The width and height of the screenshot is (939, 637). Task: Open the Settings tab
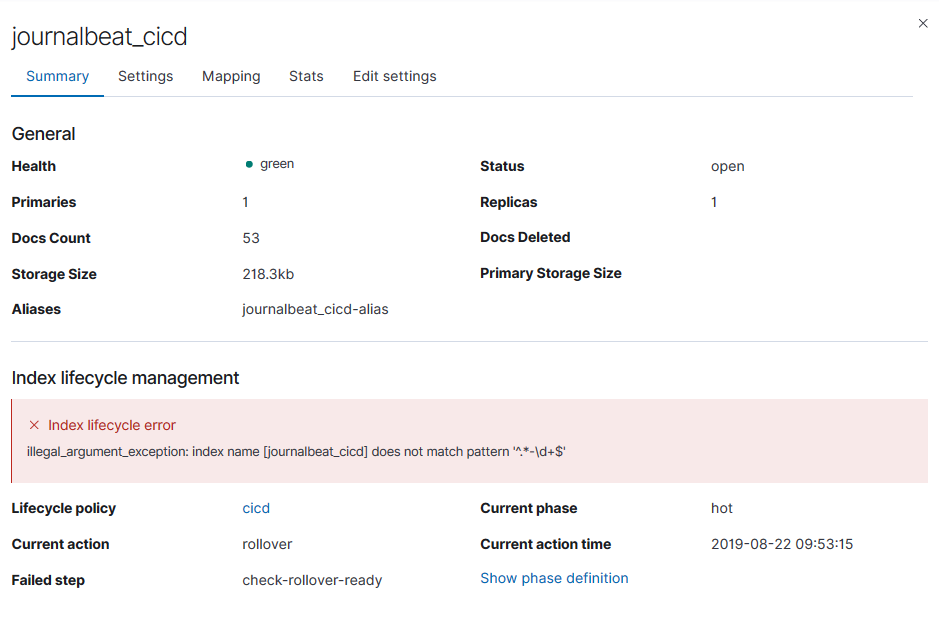pos(145,76)
